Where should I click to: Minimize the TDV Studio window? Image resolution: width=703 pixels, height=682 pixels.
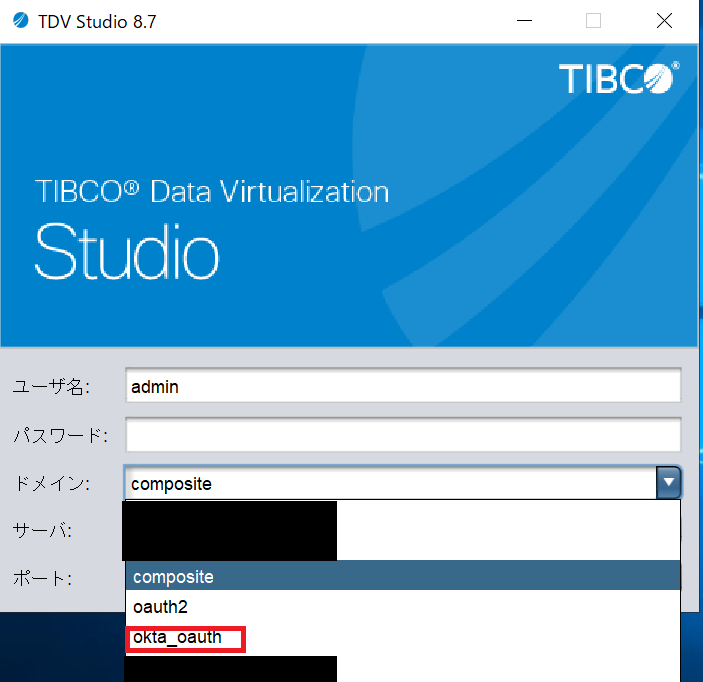click(x=524, y=21)
